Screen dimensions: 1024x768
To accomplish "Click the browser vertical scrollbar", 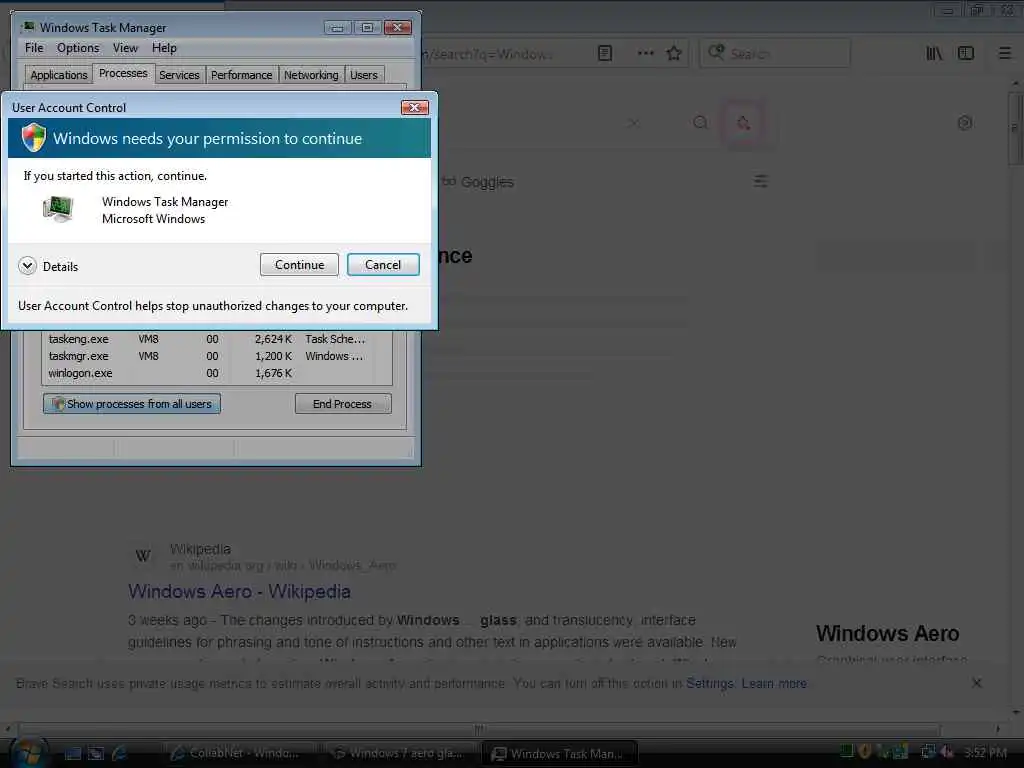I will (1015, 127).
